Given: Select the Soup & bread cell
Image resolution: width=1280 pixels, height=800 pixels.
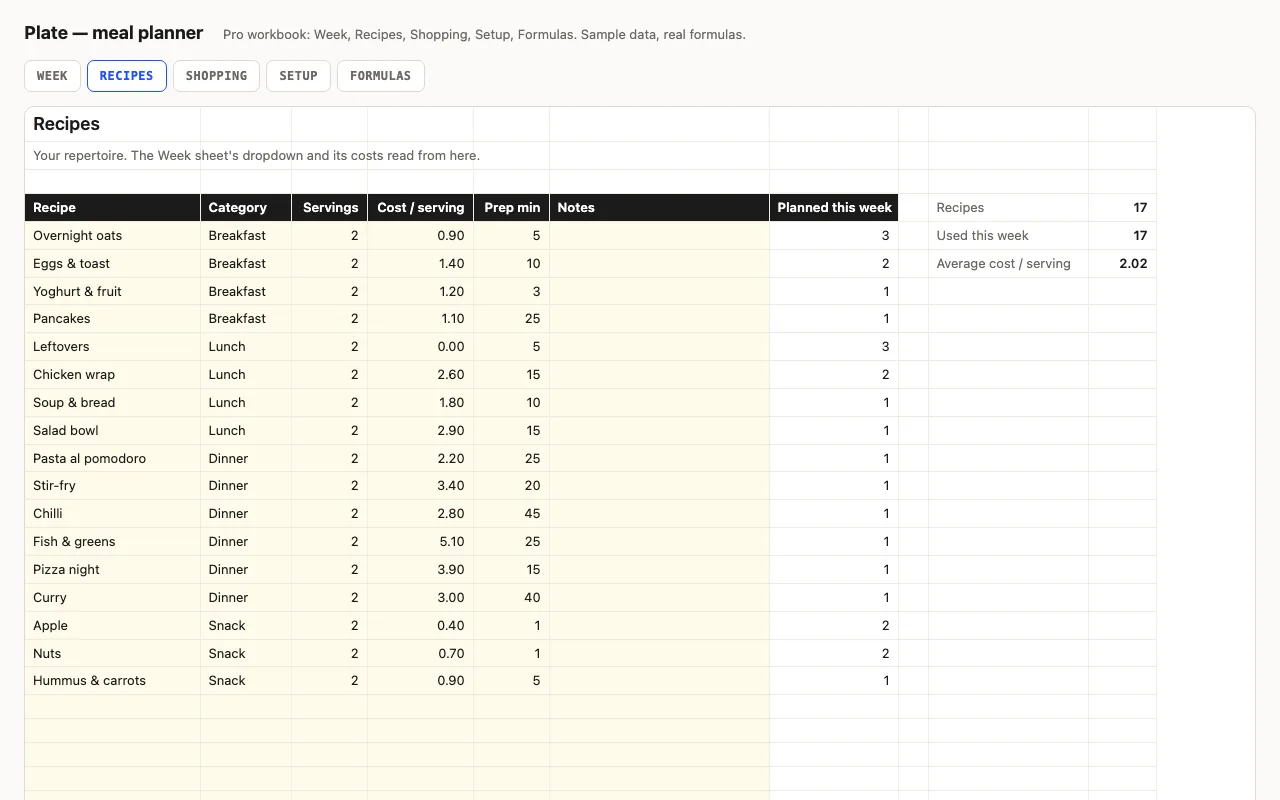Looking at the screenshot, I should pos(113,403).
